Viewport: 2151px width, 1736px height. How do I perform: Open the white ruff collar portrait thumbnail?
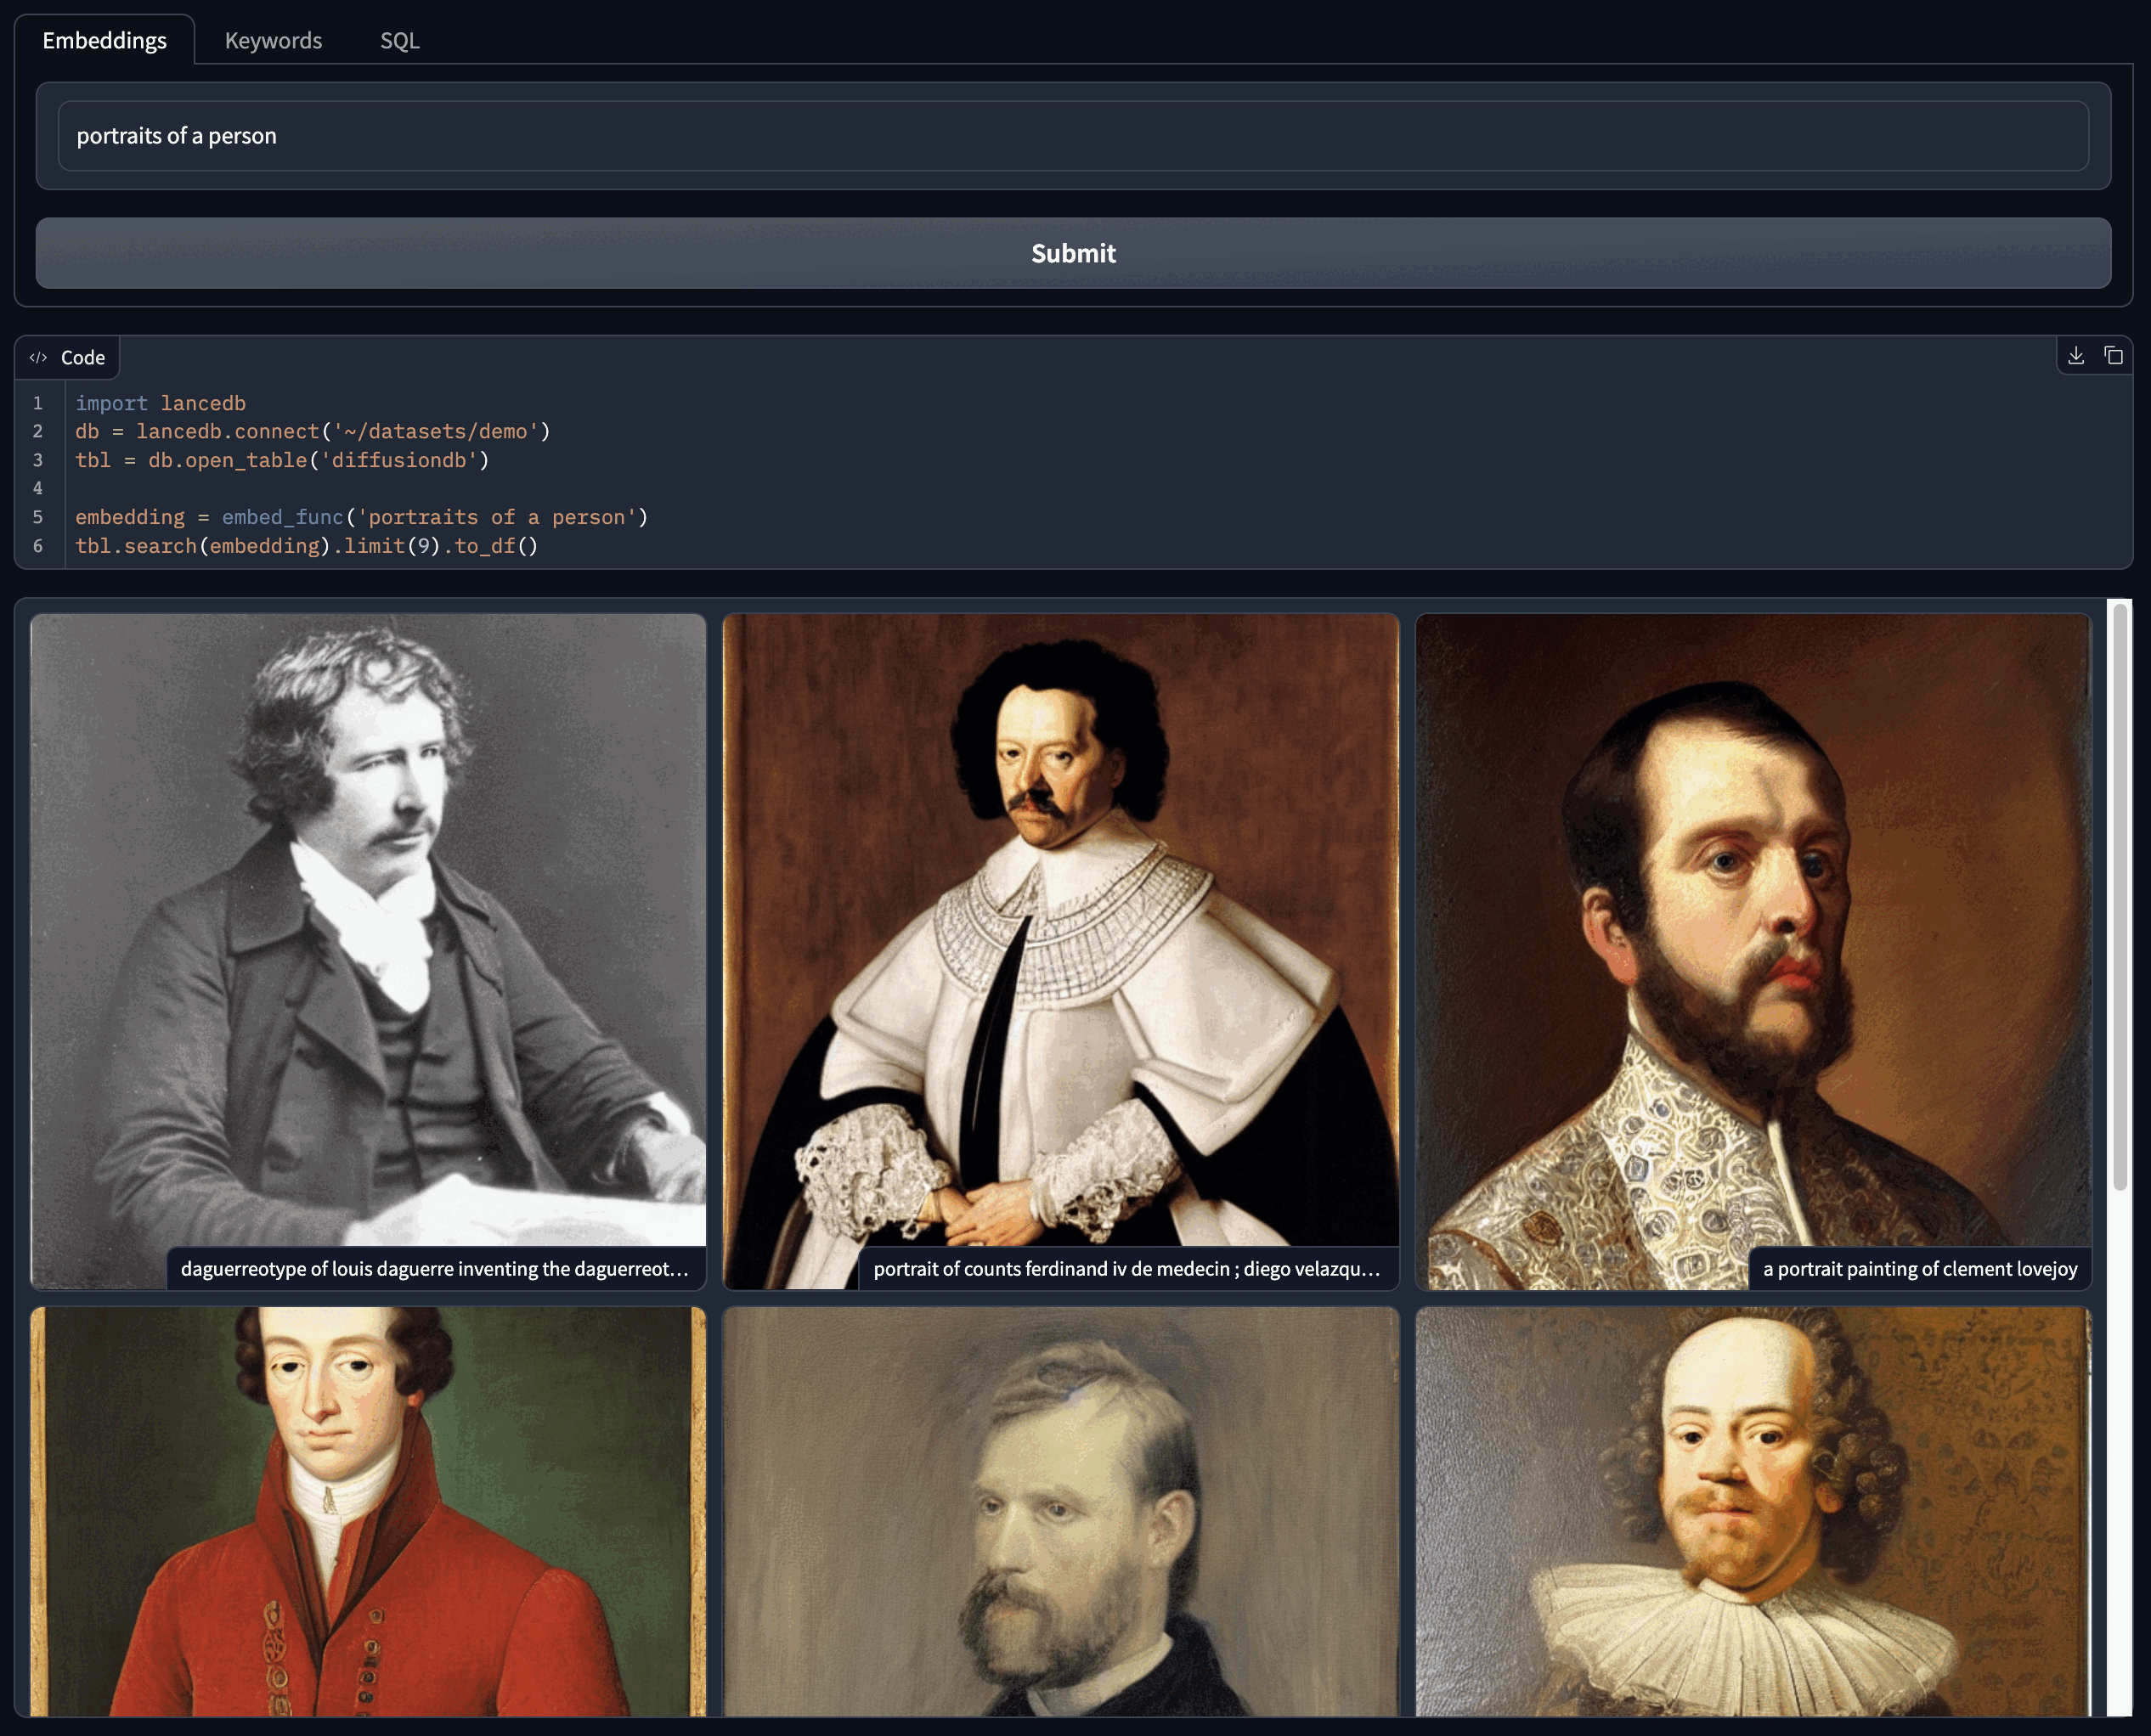1753,1512
